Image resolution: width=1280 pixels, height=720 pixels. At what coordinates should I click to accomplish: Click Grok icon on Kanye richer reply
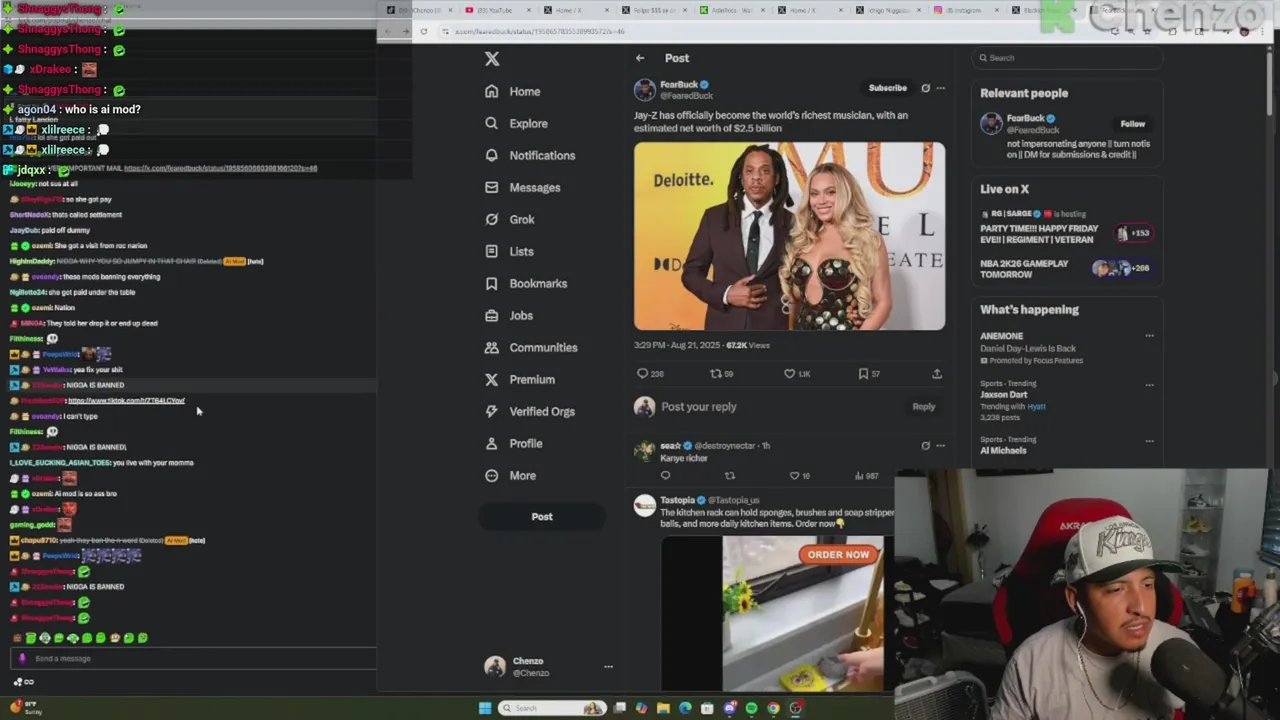click(x=925, y=446)
